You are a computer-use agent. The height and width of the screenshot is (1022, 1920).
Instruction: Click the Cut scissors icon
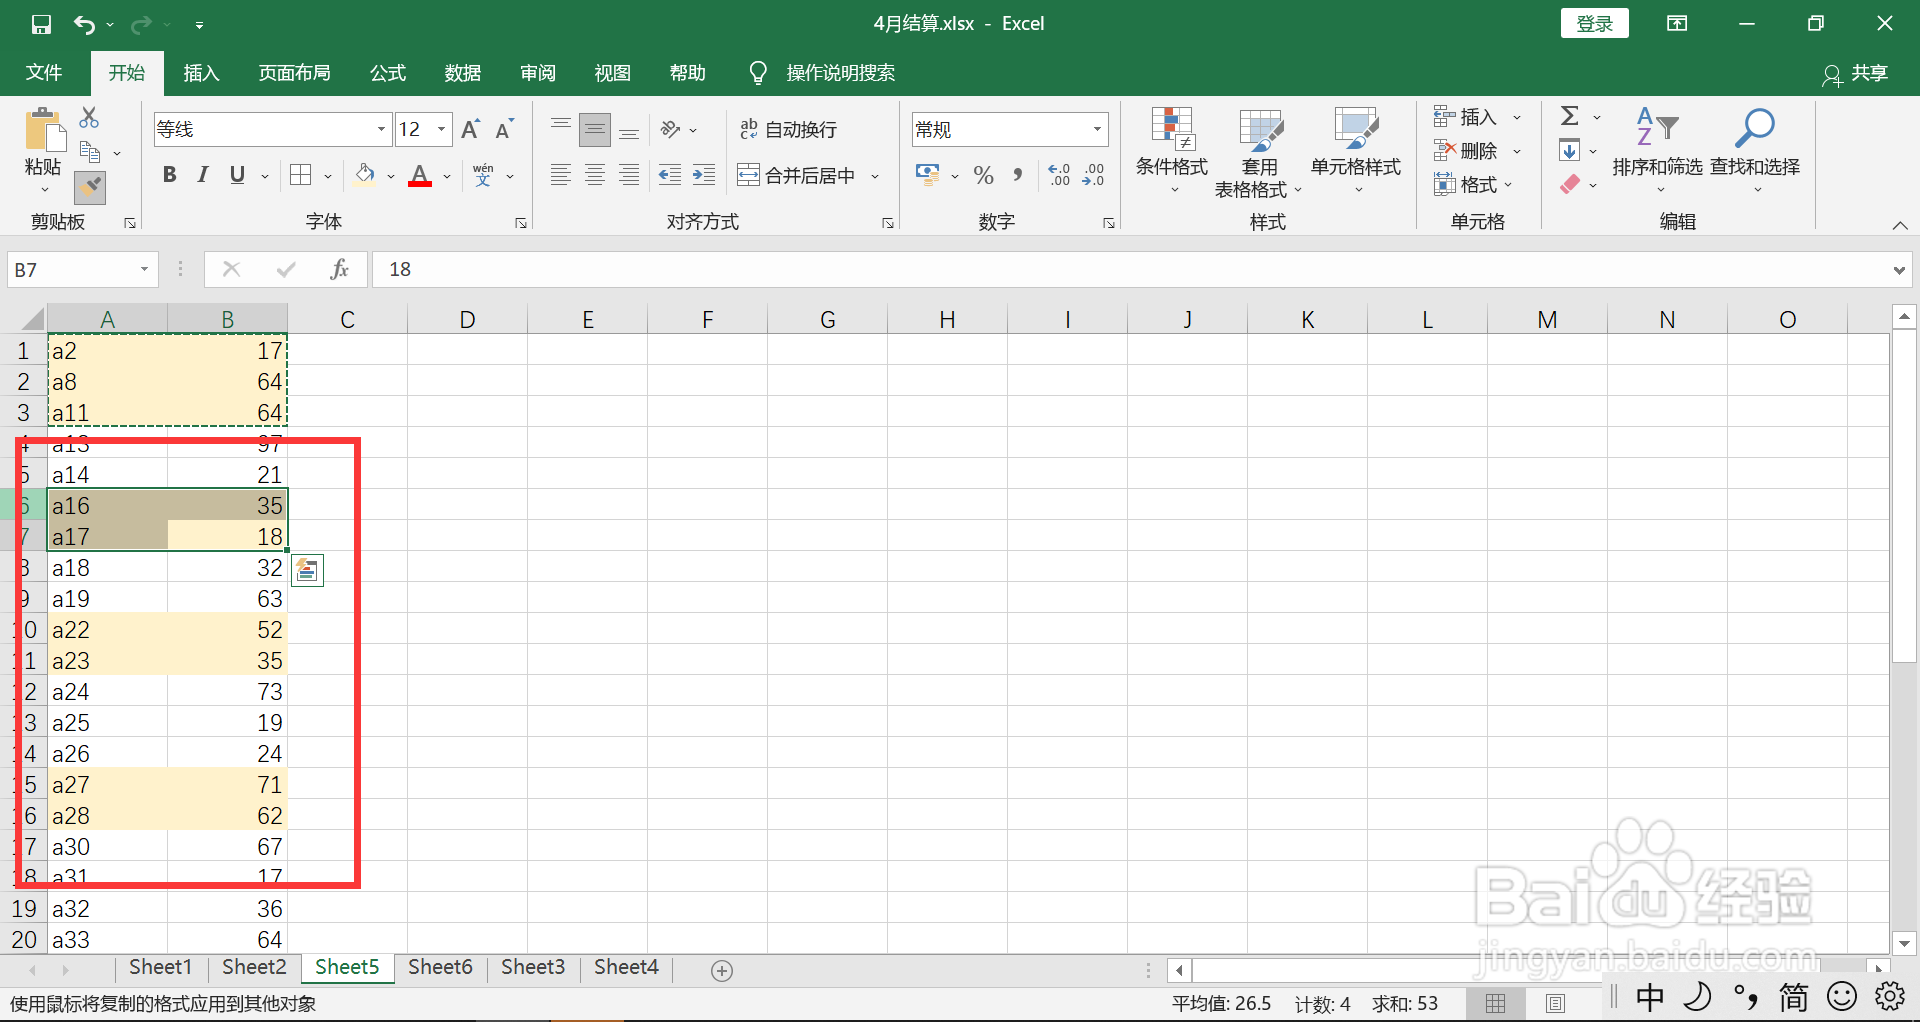click(x=89, y=118)
